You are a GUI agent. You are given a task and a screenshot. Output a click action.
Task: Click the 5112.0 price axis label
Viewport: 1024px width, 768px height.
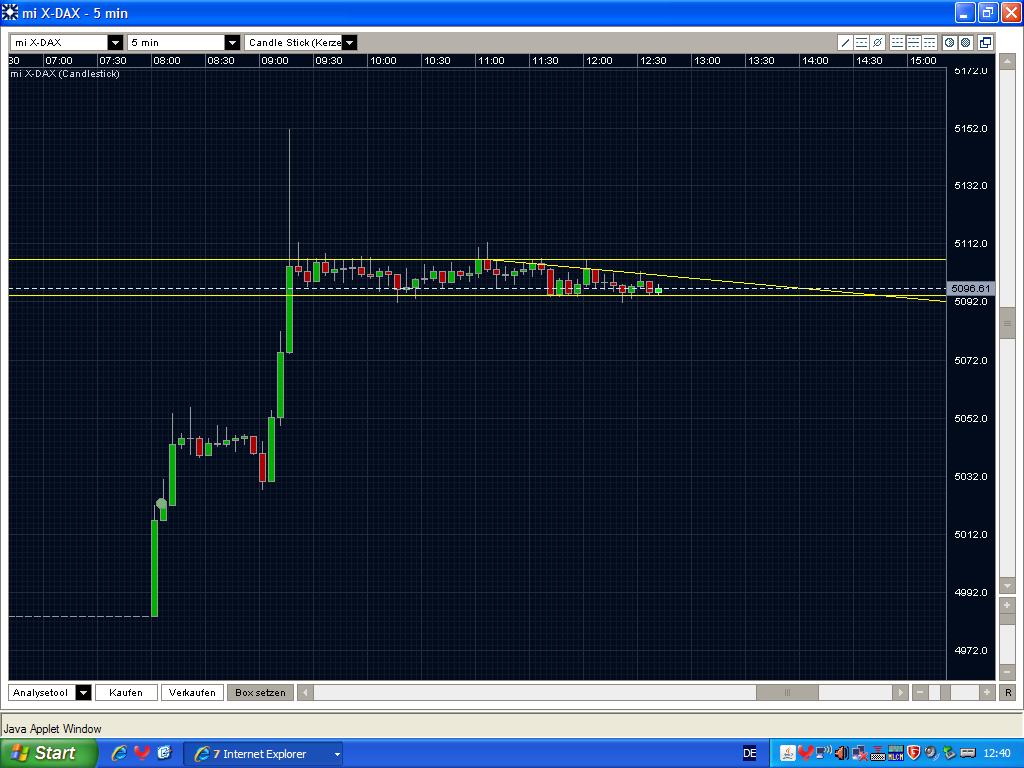(x=970, y=244)
